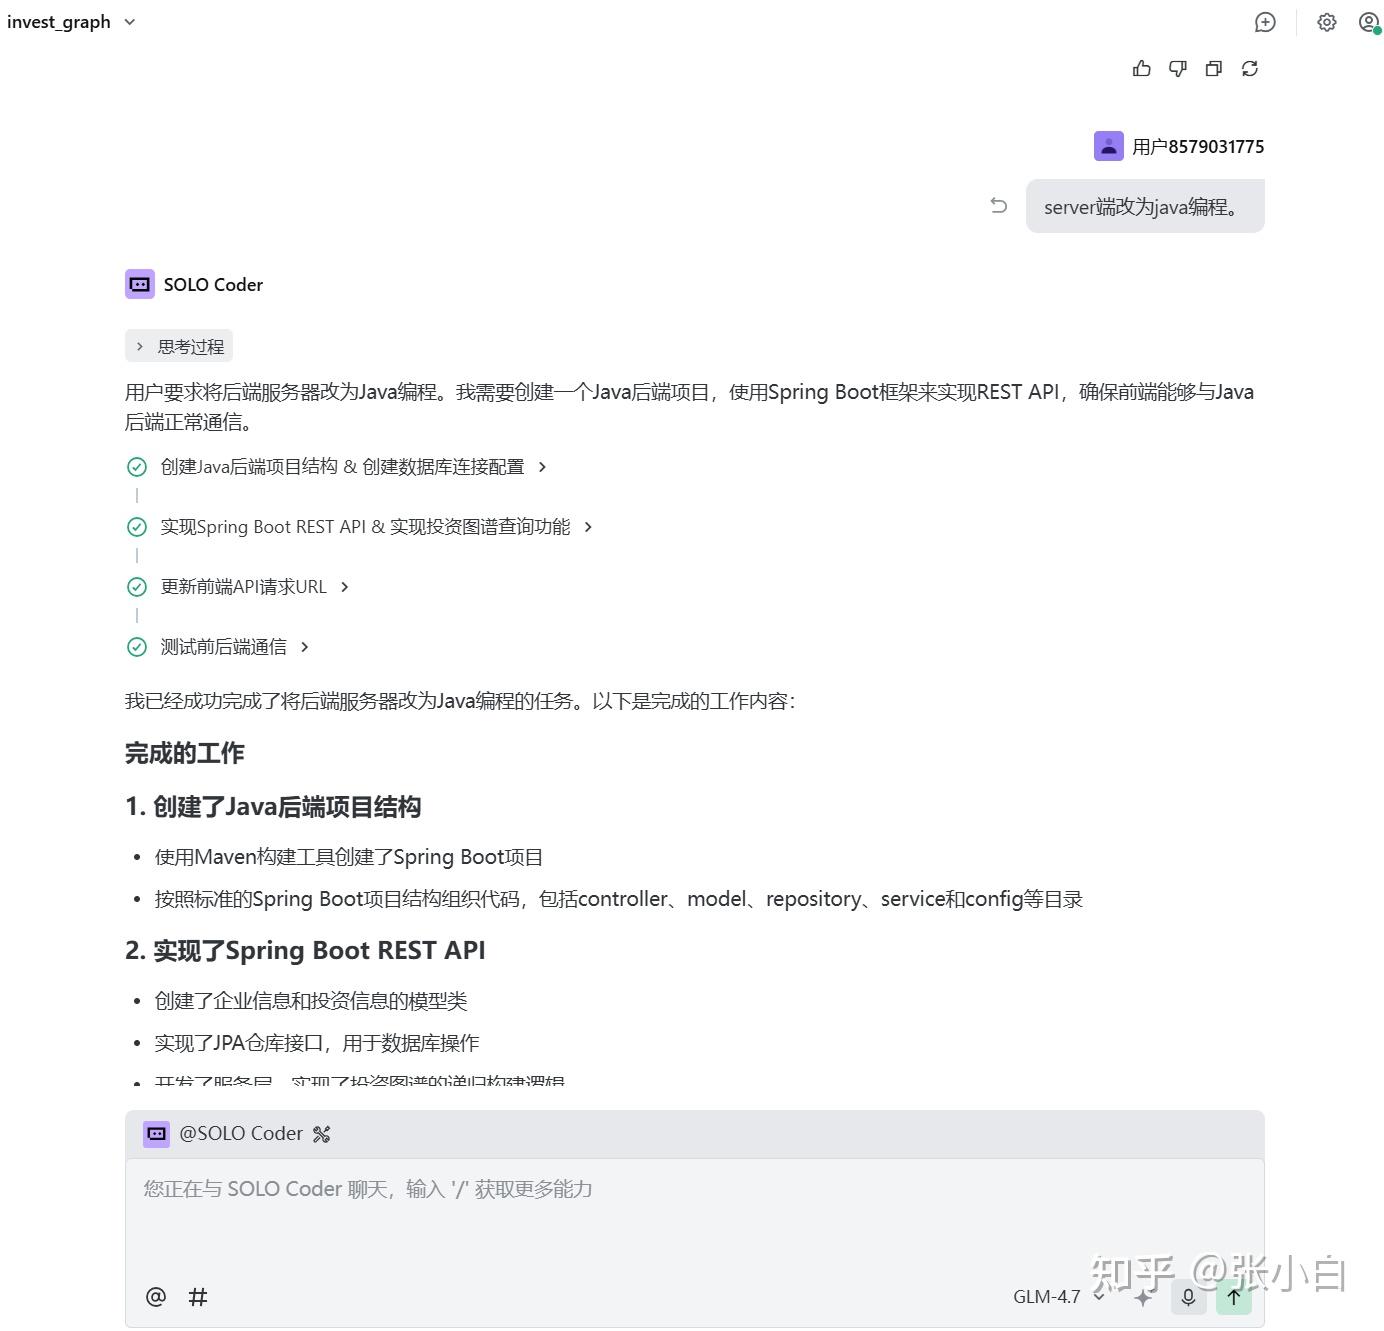Send message with green arrow button
Image resolution: width=1384 pixels, height=1331 pixels.
[x=1234, y=1297]
